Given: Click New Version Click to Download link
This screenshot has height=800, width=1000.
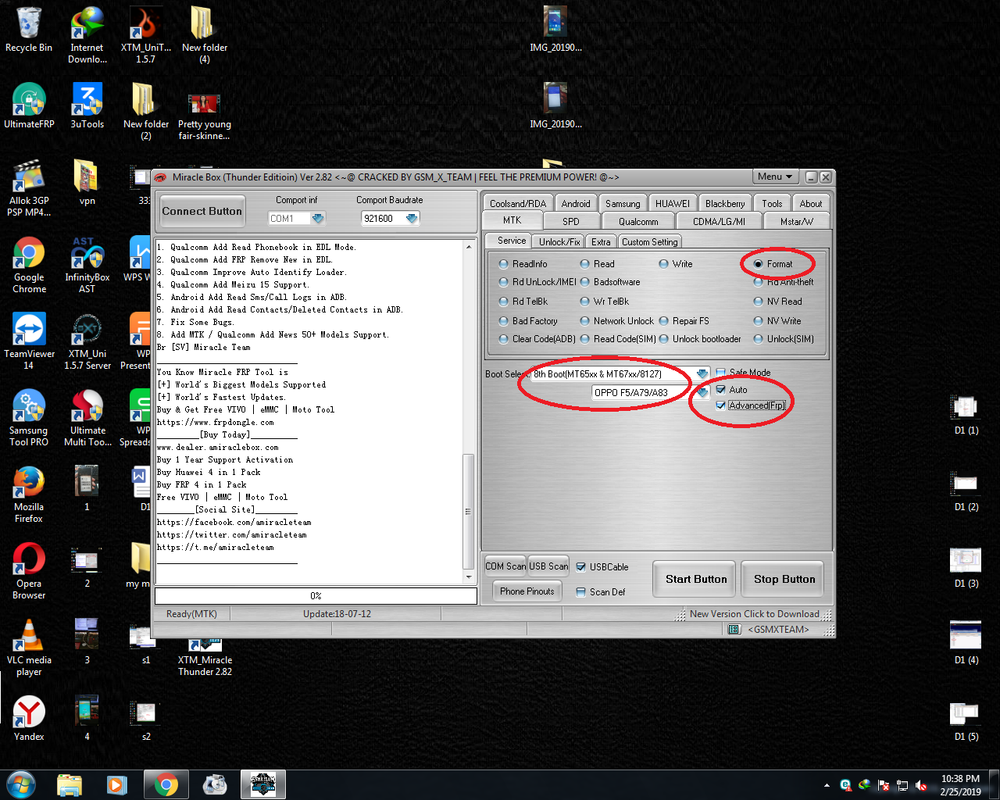Looking at the screenshot, I should 754,614.
